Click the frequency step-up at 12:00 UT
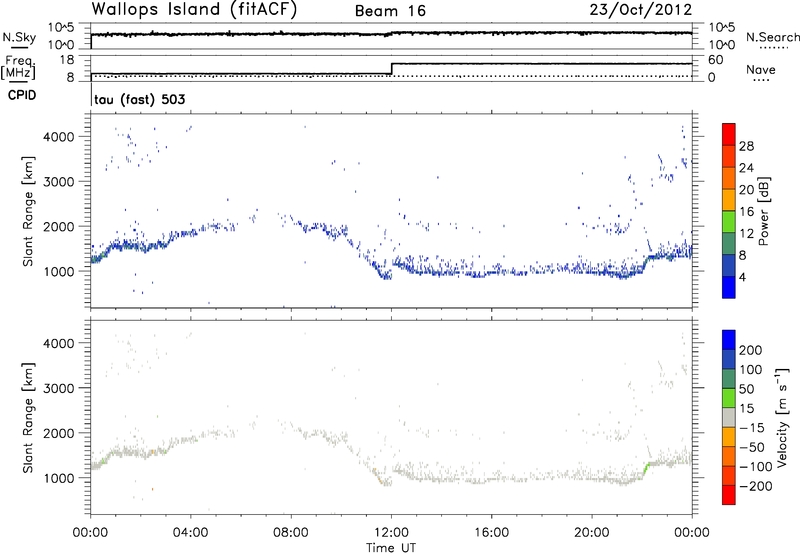Image resolution: width=800 pixels, height=554 pixels. pos(391,69)
